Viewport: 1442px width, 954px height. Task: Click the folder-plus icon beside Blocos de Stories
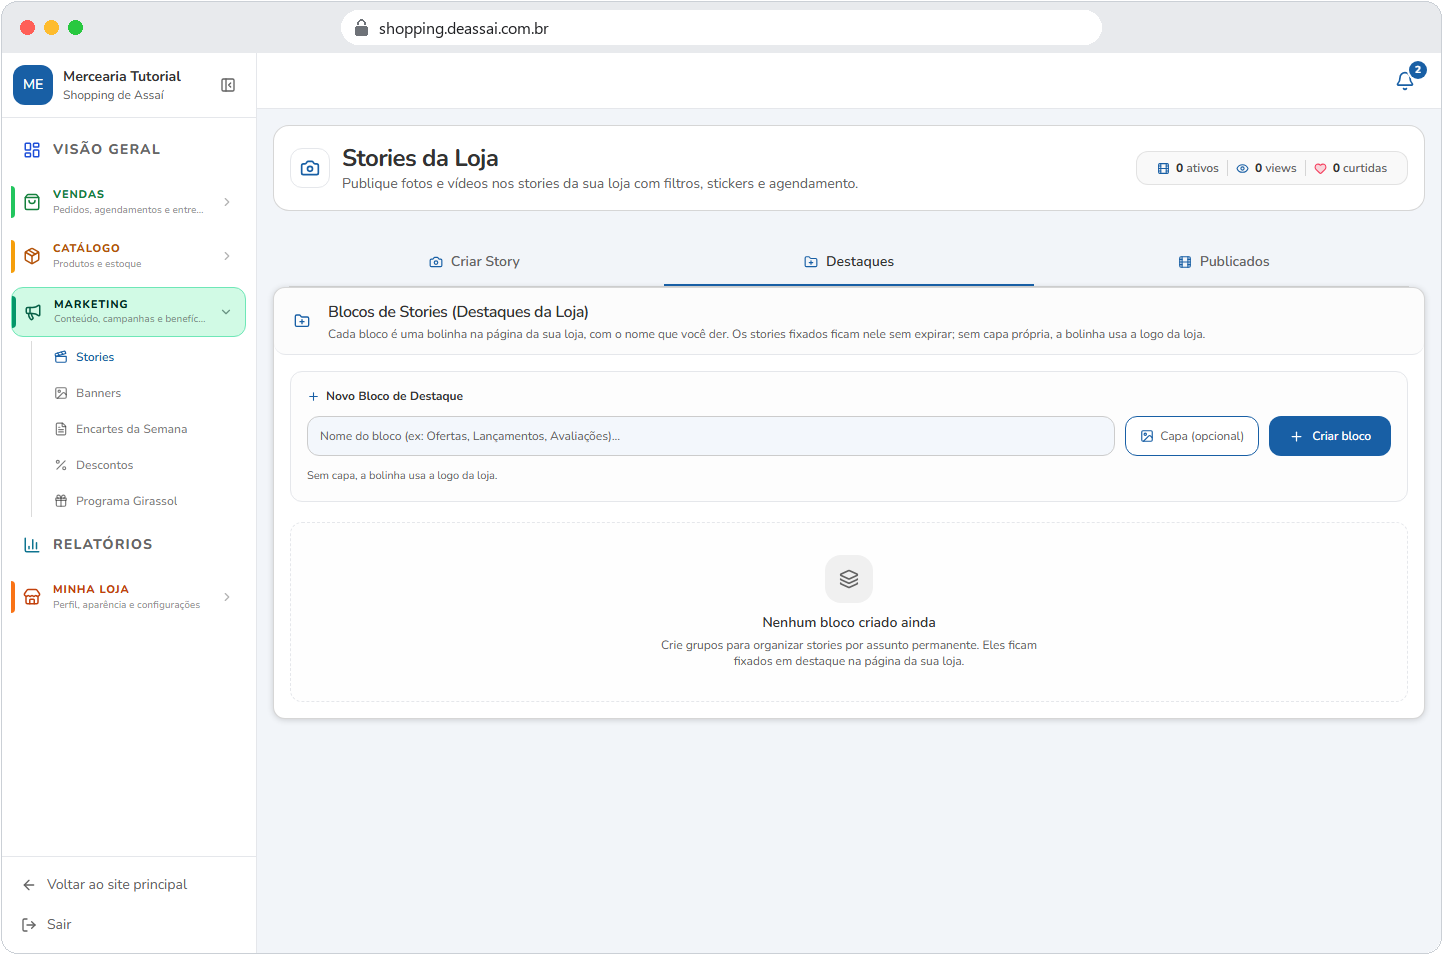302,321
